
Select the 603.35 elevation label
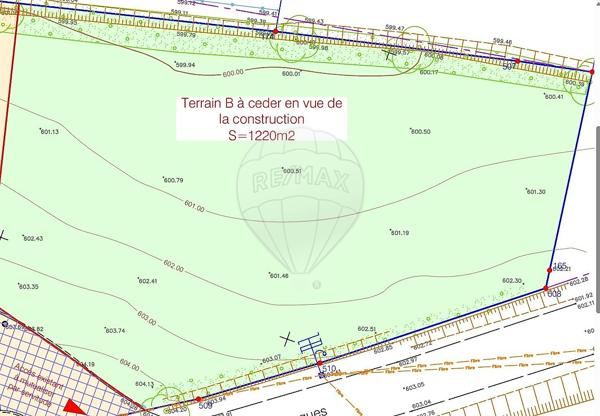click(28, 287)
